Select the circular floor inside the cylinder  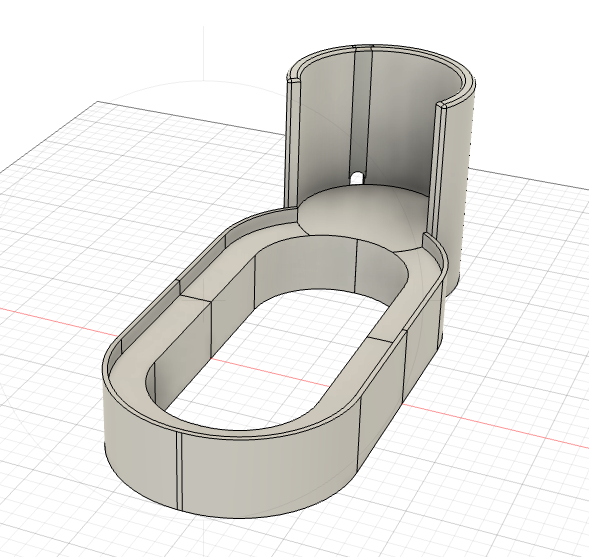362,218
